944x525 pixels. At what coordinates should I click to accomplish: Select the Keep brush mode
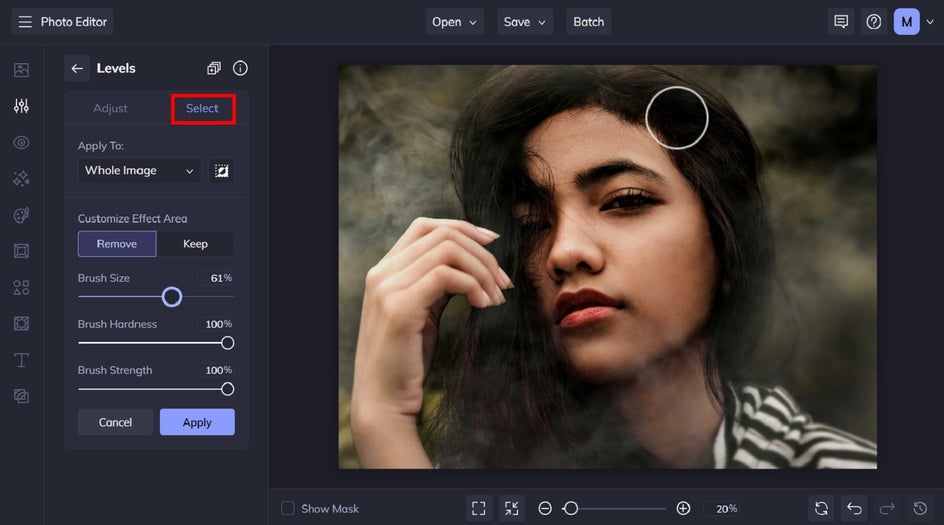point(195,244)
